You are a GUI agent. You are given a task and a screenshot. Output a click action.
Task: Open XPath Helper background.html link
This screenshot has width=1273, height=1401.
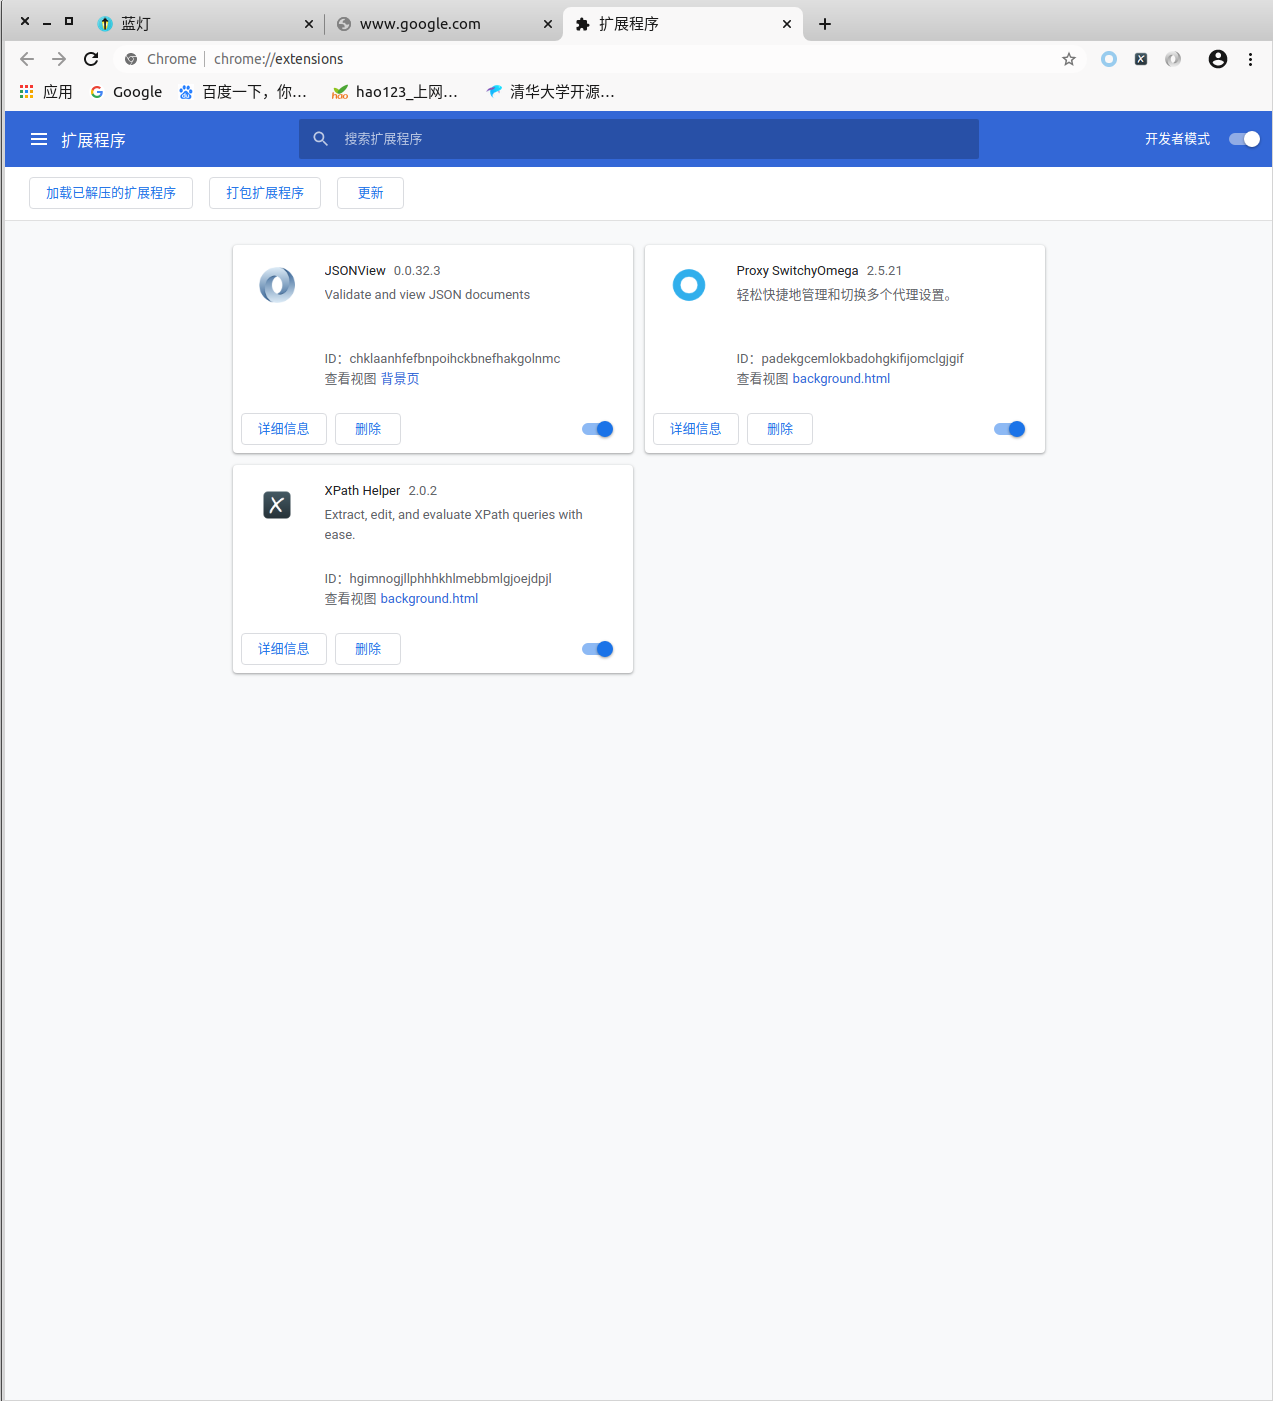429,599
